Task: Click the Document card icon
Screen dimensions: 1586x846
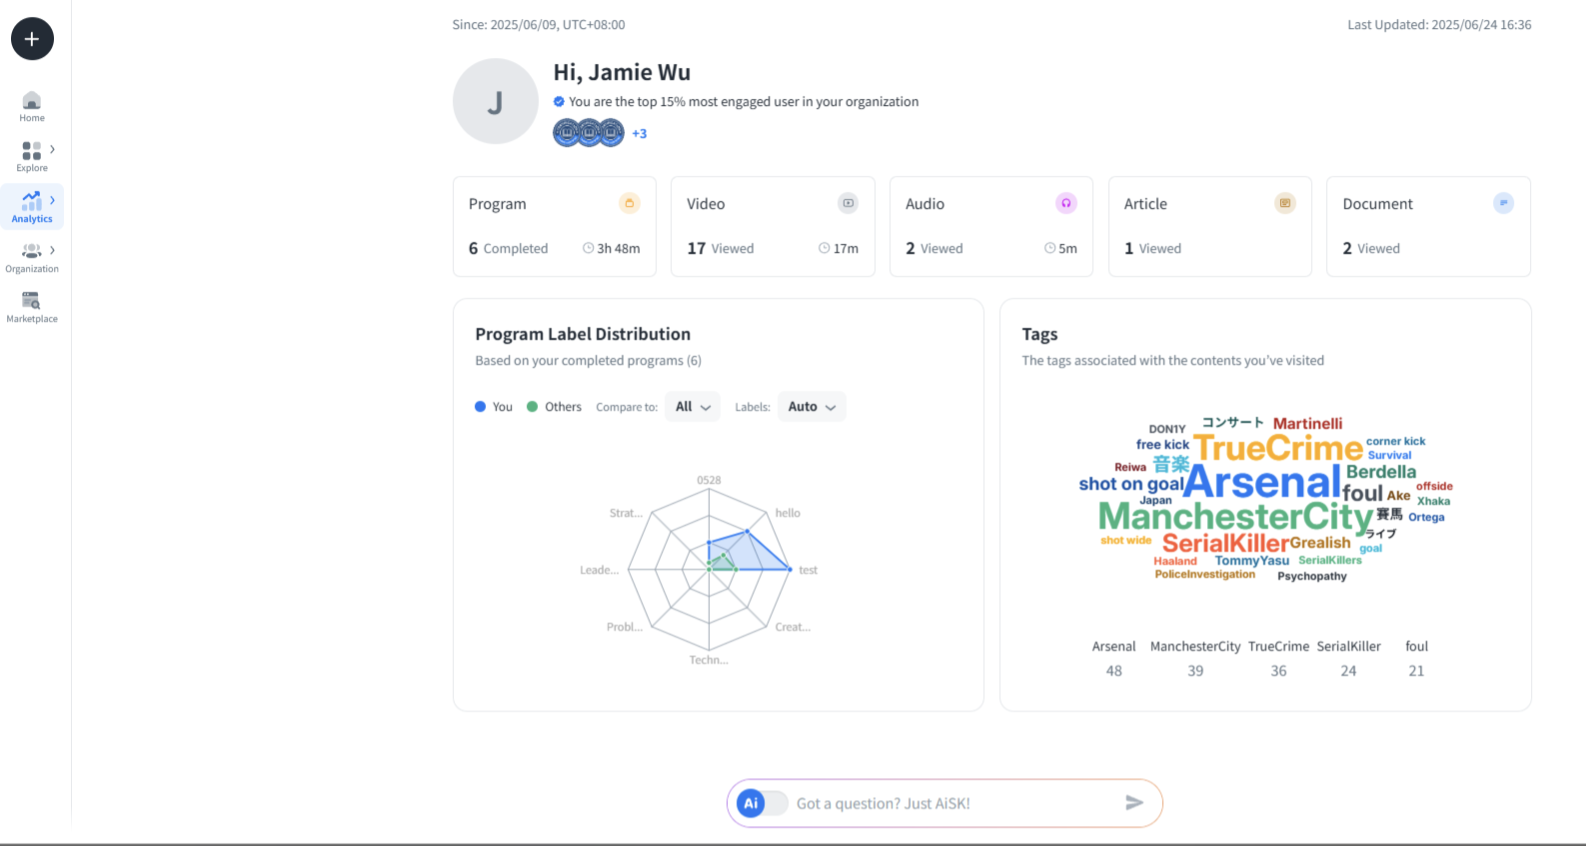Action: 1503,203
